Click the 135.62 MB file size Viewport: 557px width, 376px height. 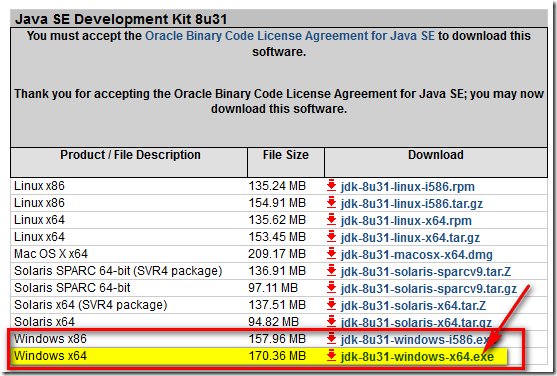(x=277, y=220)
